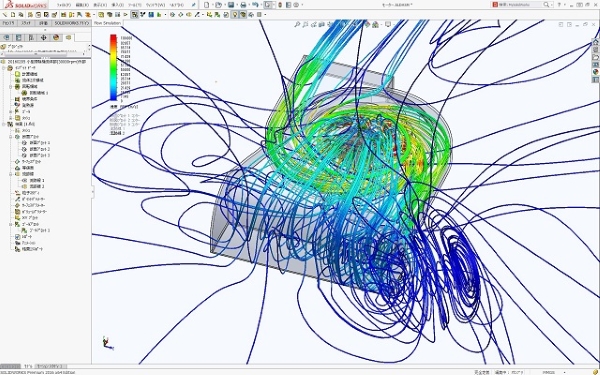The width and height of the screenshot is (600, 375).
Task: Switch to the Flow Simulation tab
Action: [108, 23]
